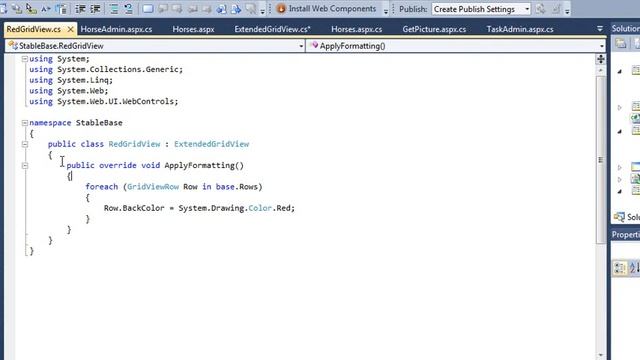The height and width of the screenshot is (360, 640).
Task: Click the editor scrollbar up arrow
Action: [x=600, y=71]
